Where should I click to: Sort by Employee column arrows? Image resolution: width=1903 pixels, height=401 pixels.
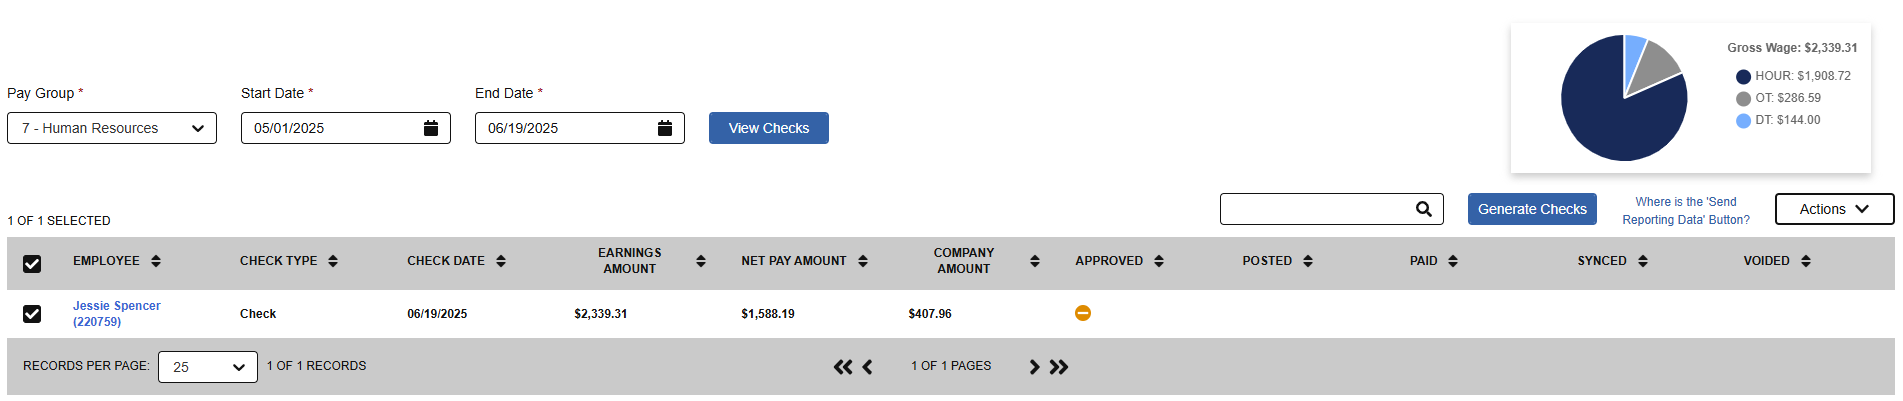[x=156, y=261]
